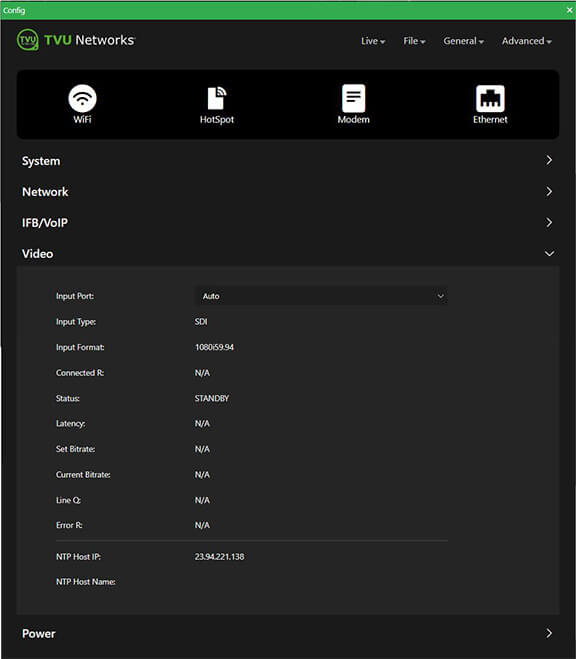This screenshot has width=576, height=659.
Task: Click the Input Type label
Action: [x=76, y=322]
